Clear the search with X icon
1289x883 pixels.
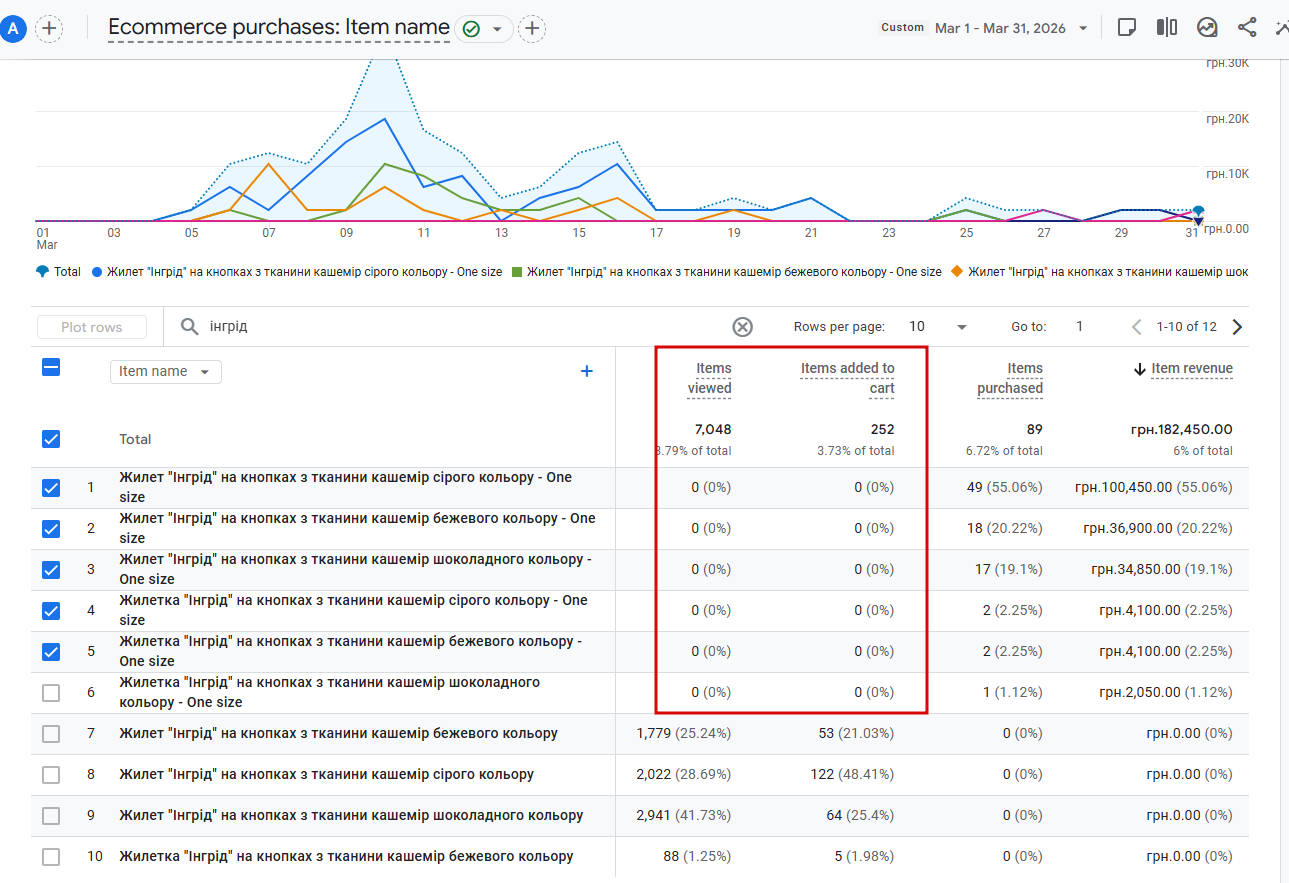click(x=742, y=327)
